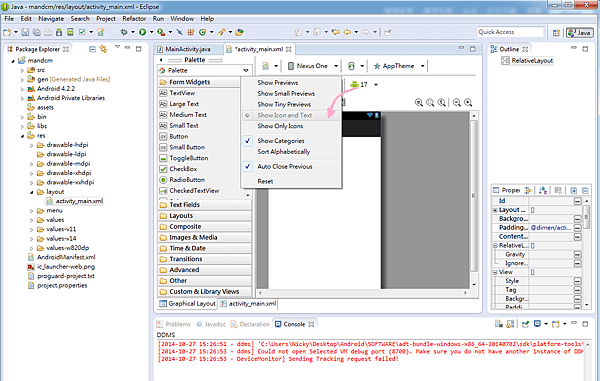Switch to MainActivity.java tab
Viewport: 600px width, 381px height.
click(x=188, y=49)
